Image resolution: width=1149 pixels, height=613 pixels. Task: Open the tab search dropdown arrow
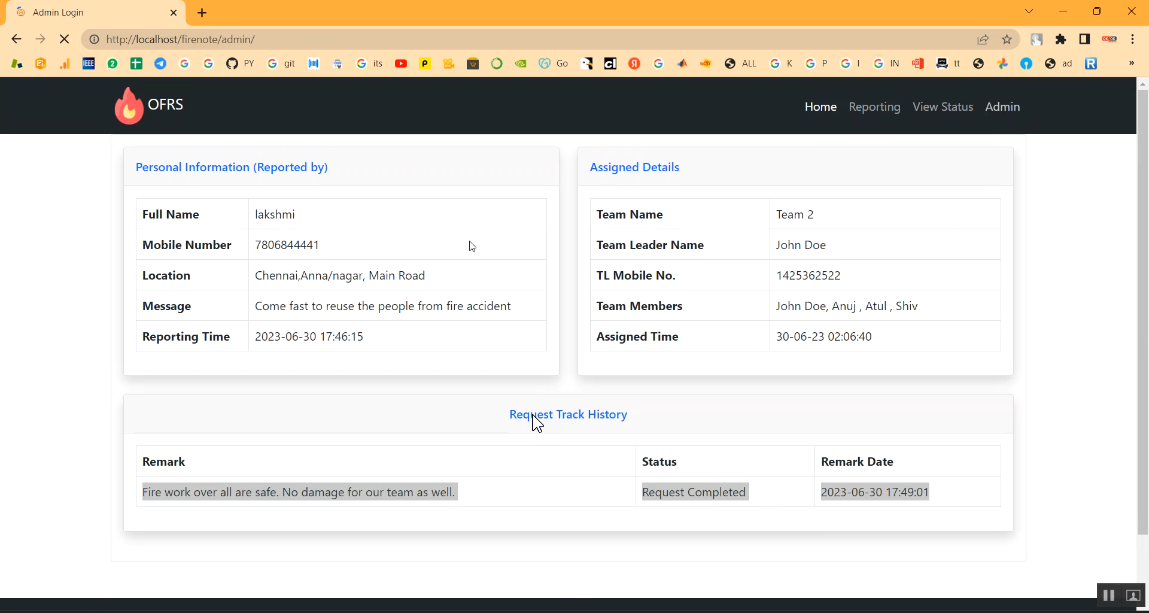click(x=1029, y=11)
